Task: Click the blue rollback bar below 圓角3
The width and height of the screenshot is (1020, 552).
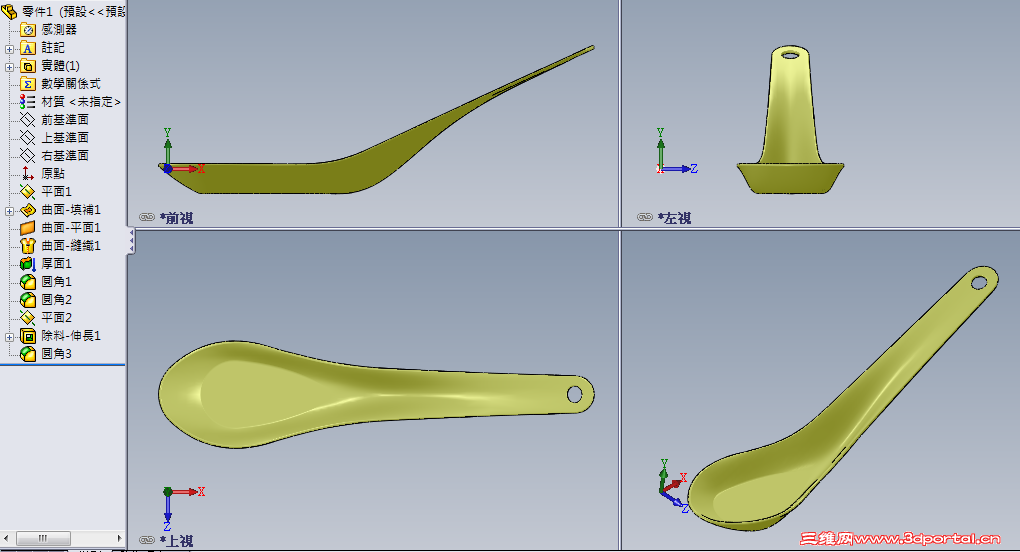Action: pyautogui.click(x=62, y=365)
